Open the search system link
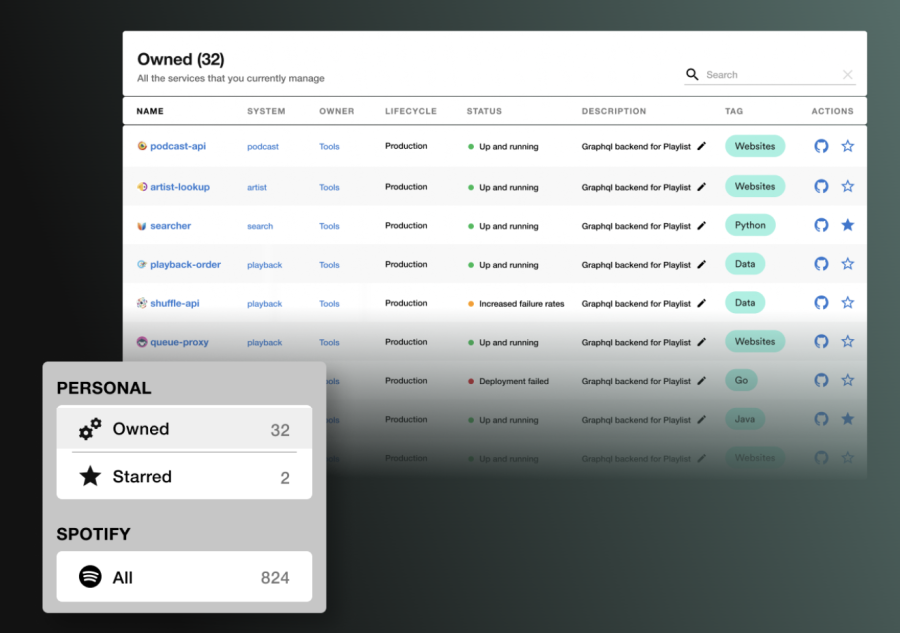This screenshot has width=900, height=633. point(260,226)
